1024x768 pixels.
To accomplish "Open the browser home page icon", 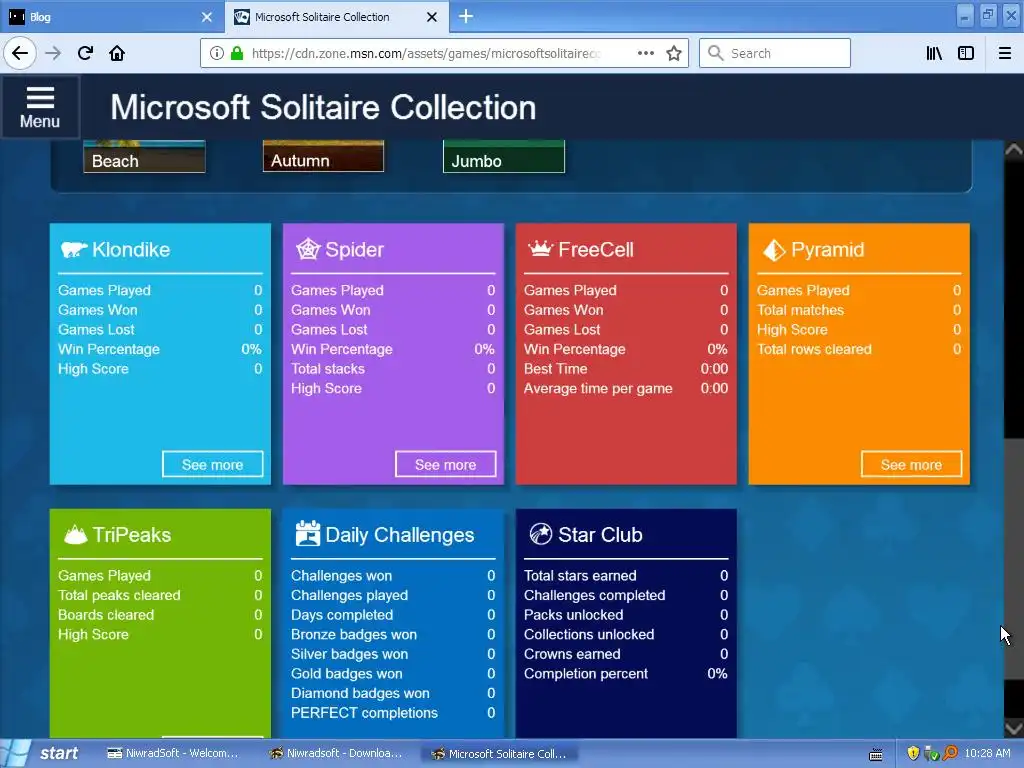I will [117, 53].
